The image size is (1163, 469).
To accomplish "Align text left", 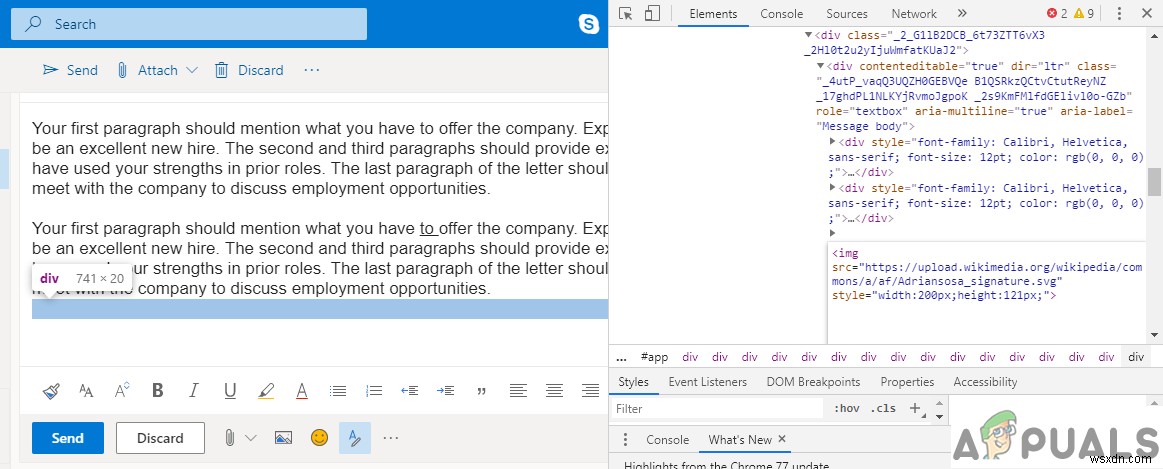I will coord(518,390).
